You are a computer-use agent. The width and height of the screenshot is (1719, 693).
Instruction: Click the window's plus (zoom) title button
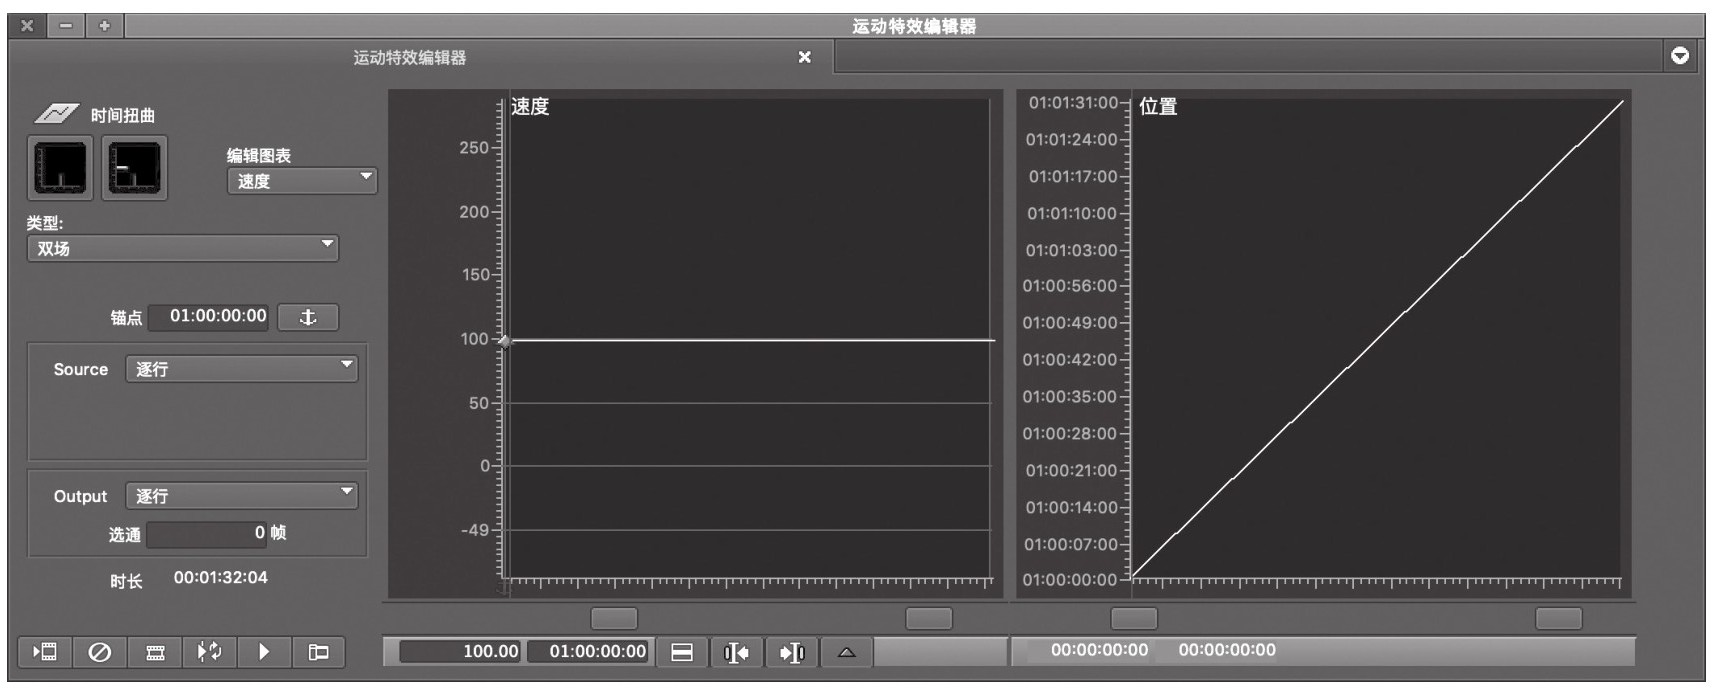105,26
